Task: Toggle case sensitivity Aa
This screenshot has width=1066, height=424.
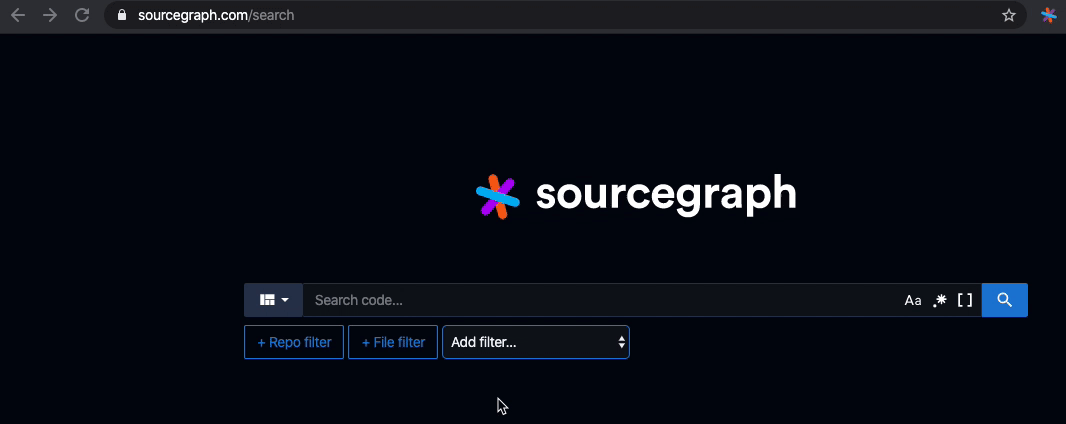Action: click(912, 300)
